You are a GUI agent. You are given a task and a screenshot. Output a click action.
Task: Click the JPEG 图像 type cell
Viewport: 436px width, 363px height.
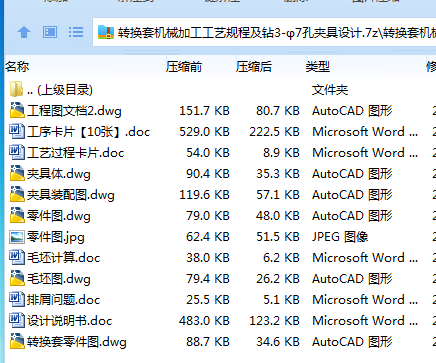click(x=340, y=237)
